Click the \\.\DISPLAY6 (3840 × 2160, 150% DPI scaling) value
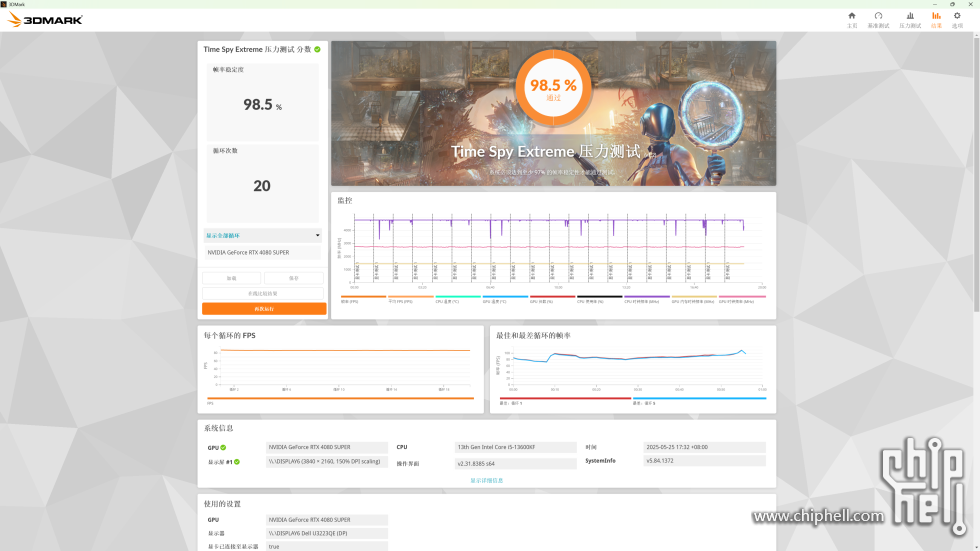The height and width of the screenshot is (551, 980). click(326, 462)
